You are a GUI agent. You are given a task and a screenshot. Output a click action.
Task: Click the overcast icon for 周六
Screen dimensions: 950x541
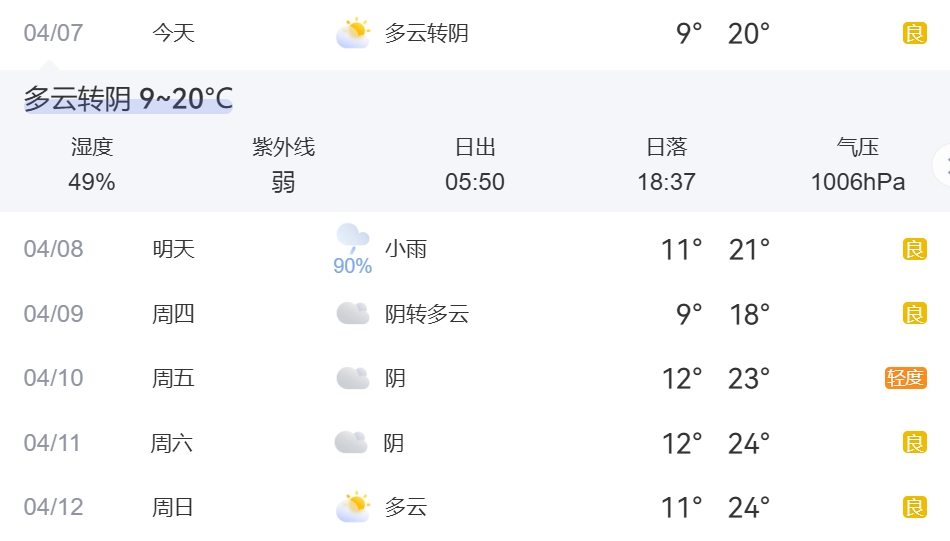click(351, 442)
